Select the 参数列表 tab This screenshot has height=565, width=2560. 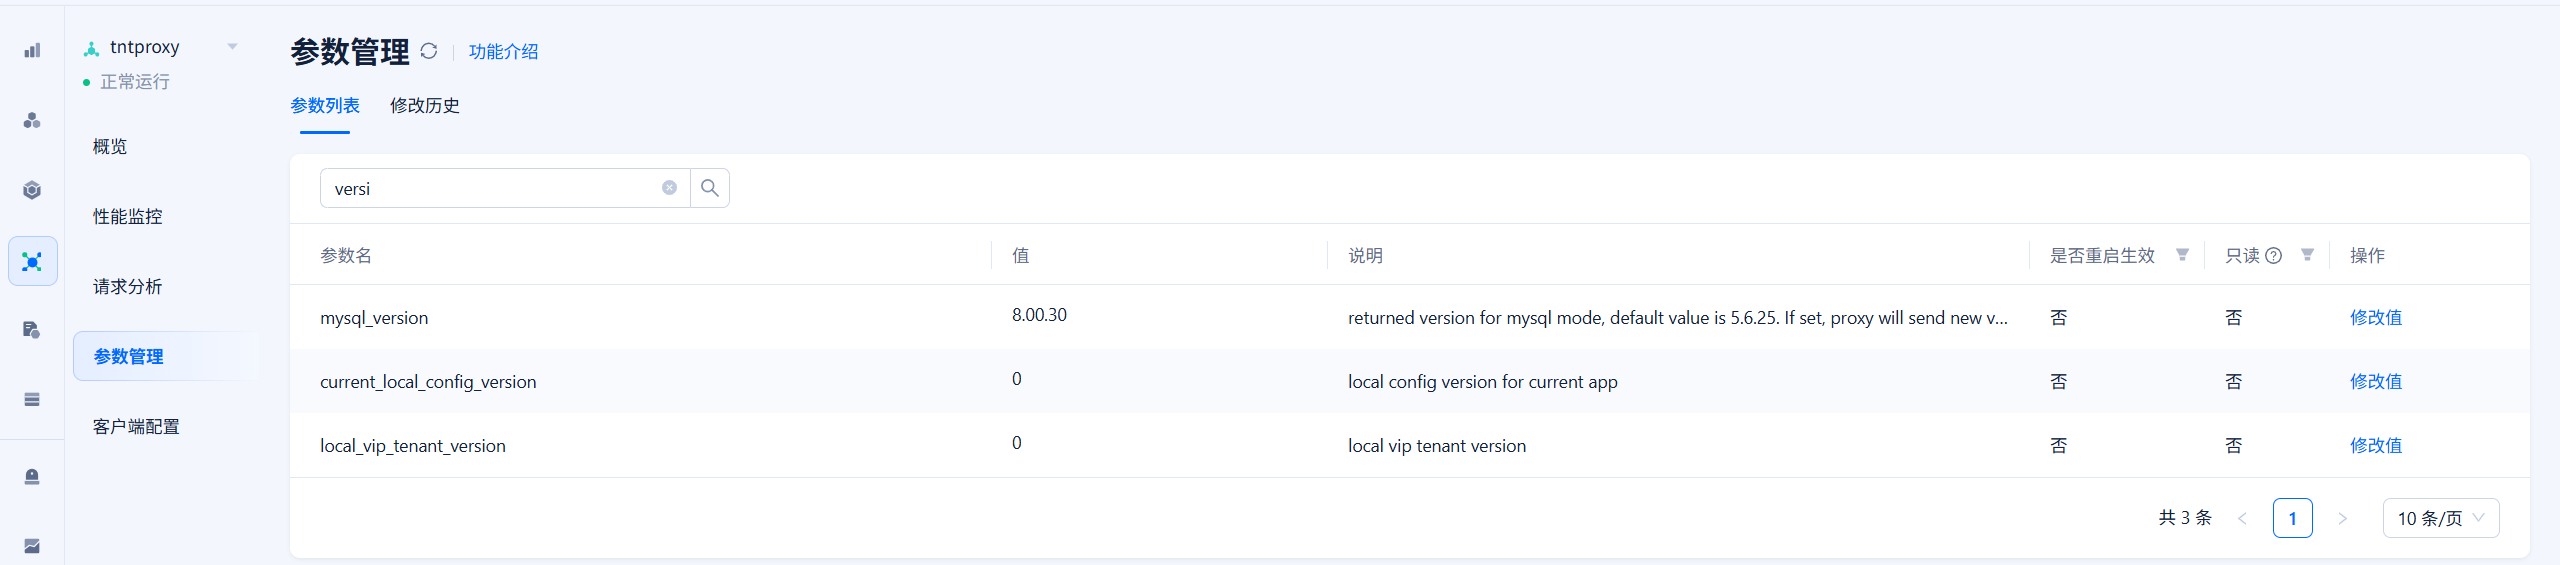325,106
